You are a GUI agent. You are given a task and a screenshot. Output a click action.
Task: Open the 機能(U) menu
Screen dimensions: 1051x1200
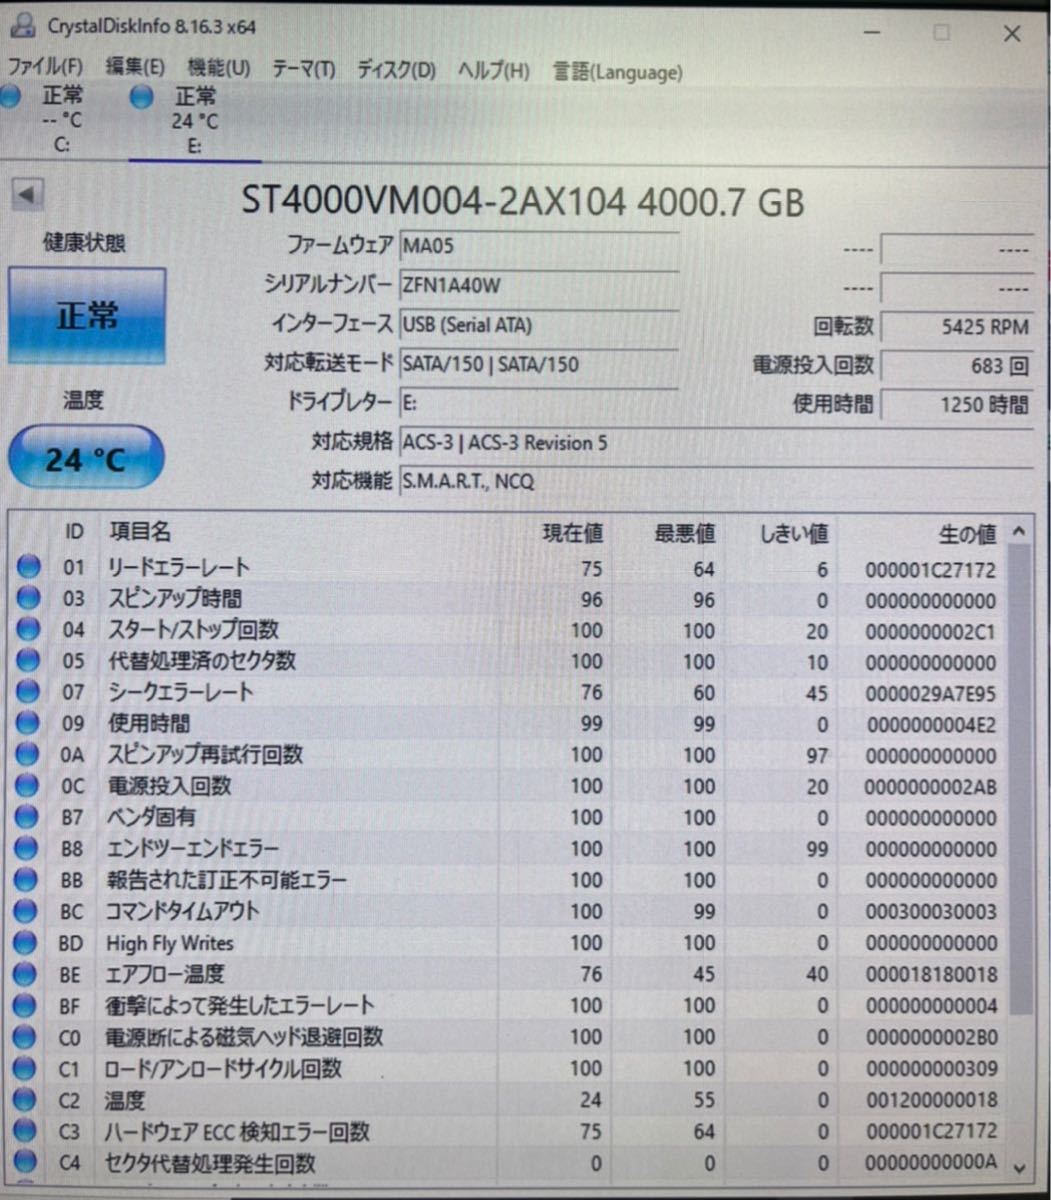pos(218,68)
